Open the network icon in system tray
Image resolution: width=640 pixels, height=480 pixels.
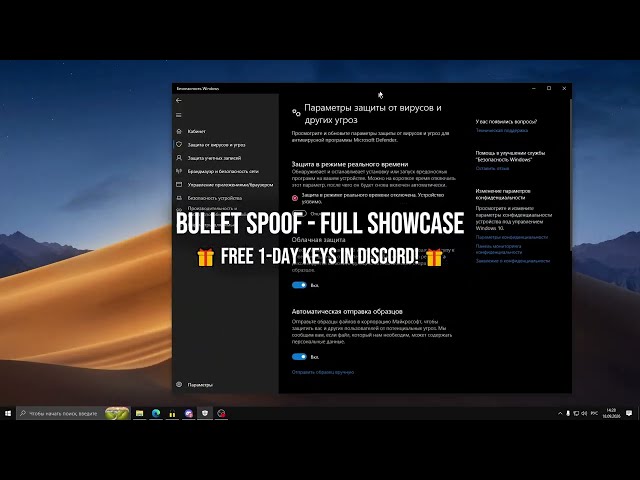pyautogui.click(x=576, y=413)
